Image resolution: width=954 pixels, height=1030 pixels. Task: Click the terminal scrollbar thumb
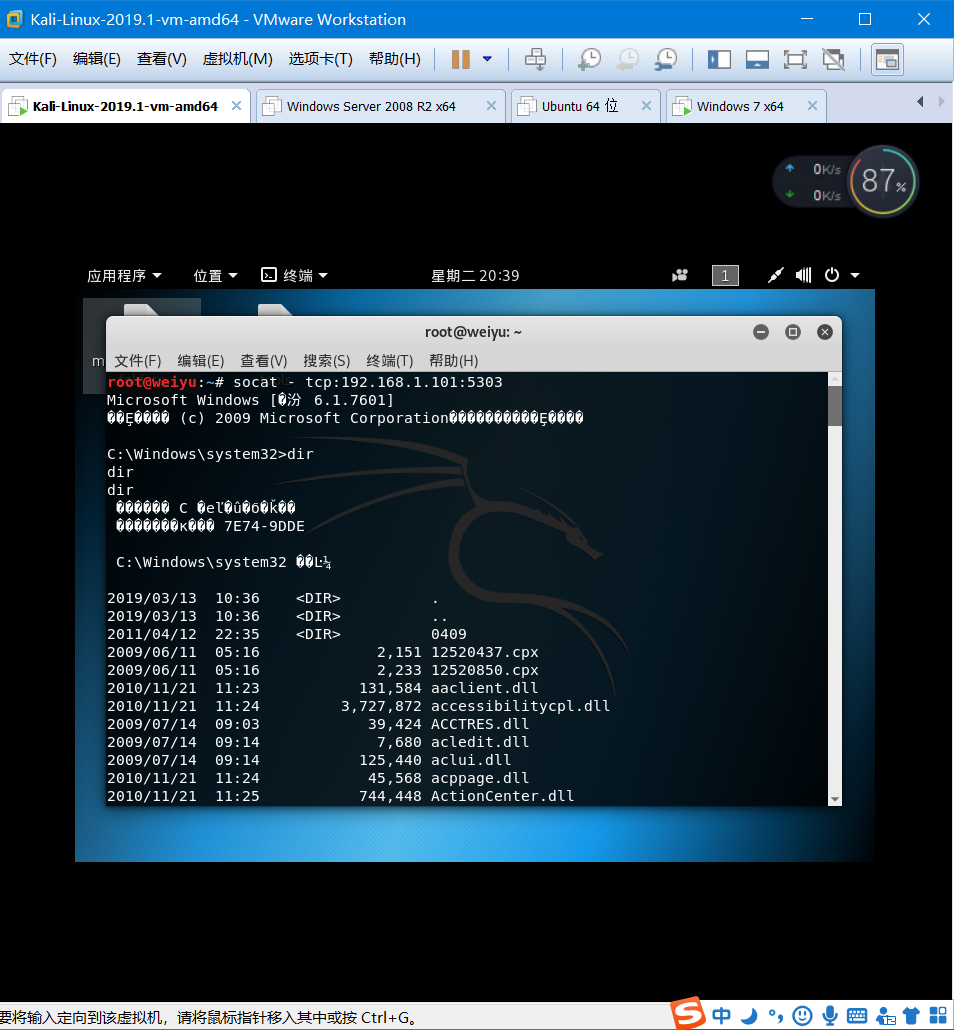[x=835, y=406]
